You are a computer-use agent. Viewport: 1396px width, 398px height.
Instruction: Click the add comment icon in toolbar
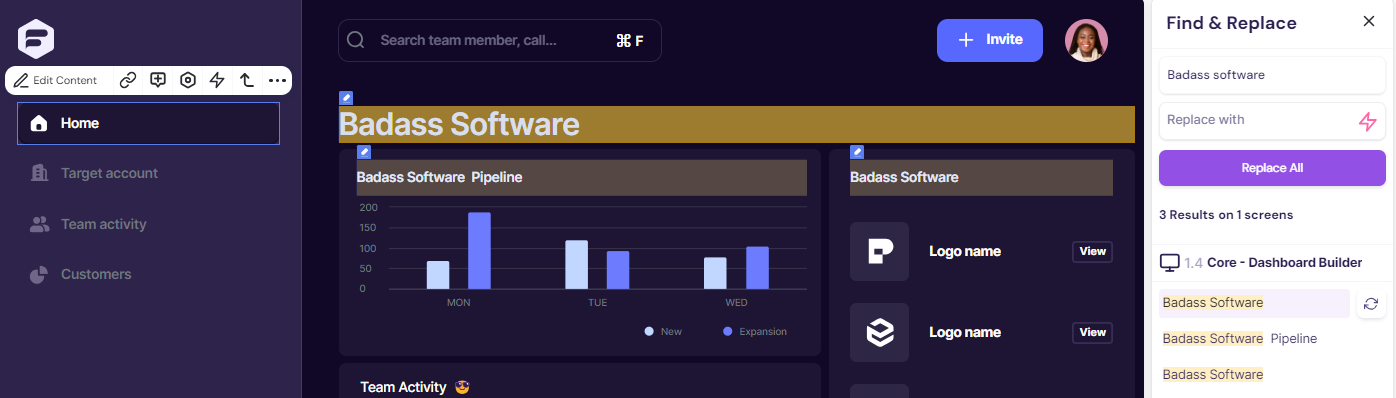[x=158, y=80]
